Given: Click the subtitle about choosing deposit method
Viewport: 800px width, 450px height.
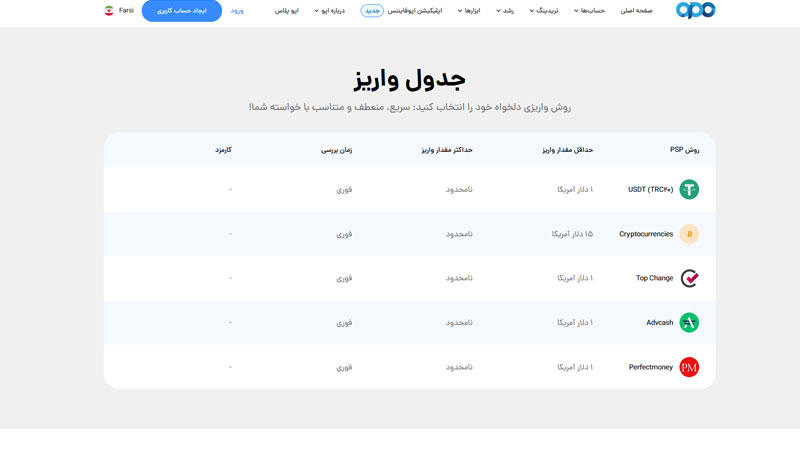Looking at the screenshot, I should [410, 107].
